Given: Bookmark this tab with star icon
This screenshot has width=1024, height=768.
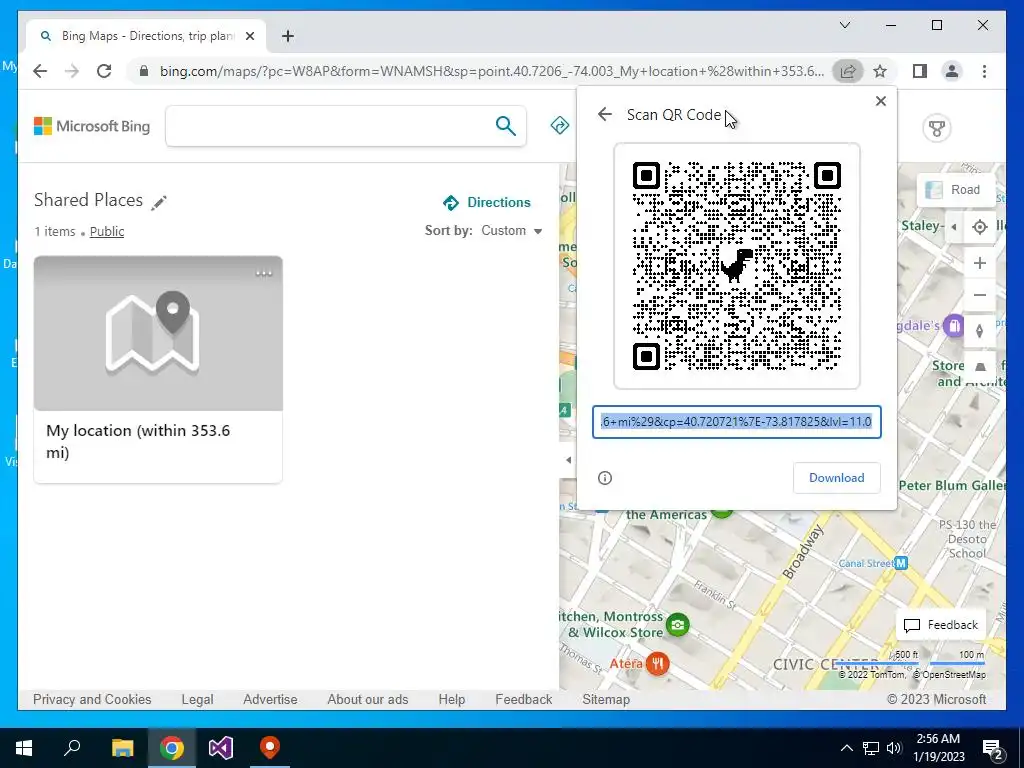Looking at the screenshot, I should point(880,71).
